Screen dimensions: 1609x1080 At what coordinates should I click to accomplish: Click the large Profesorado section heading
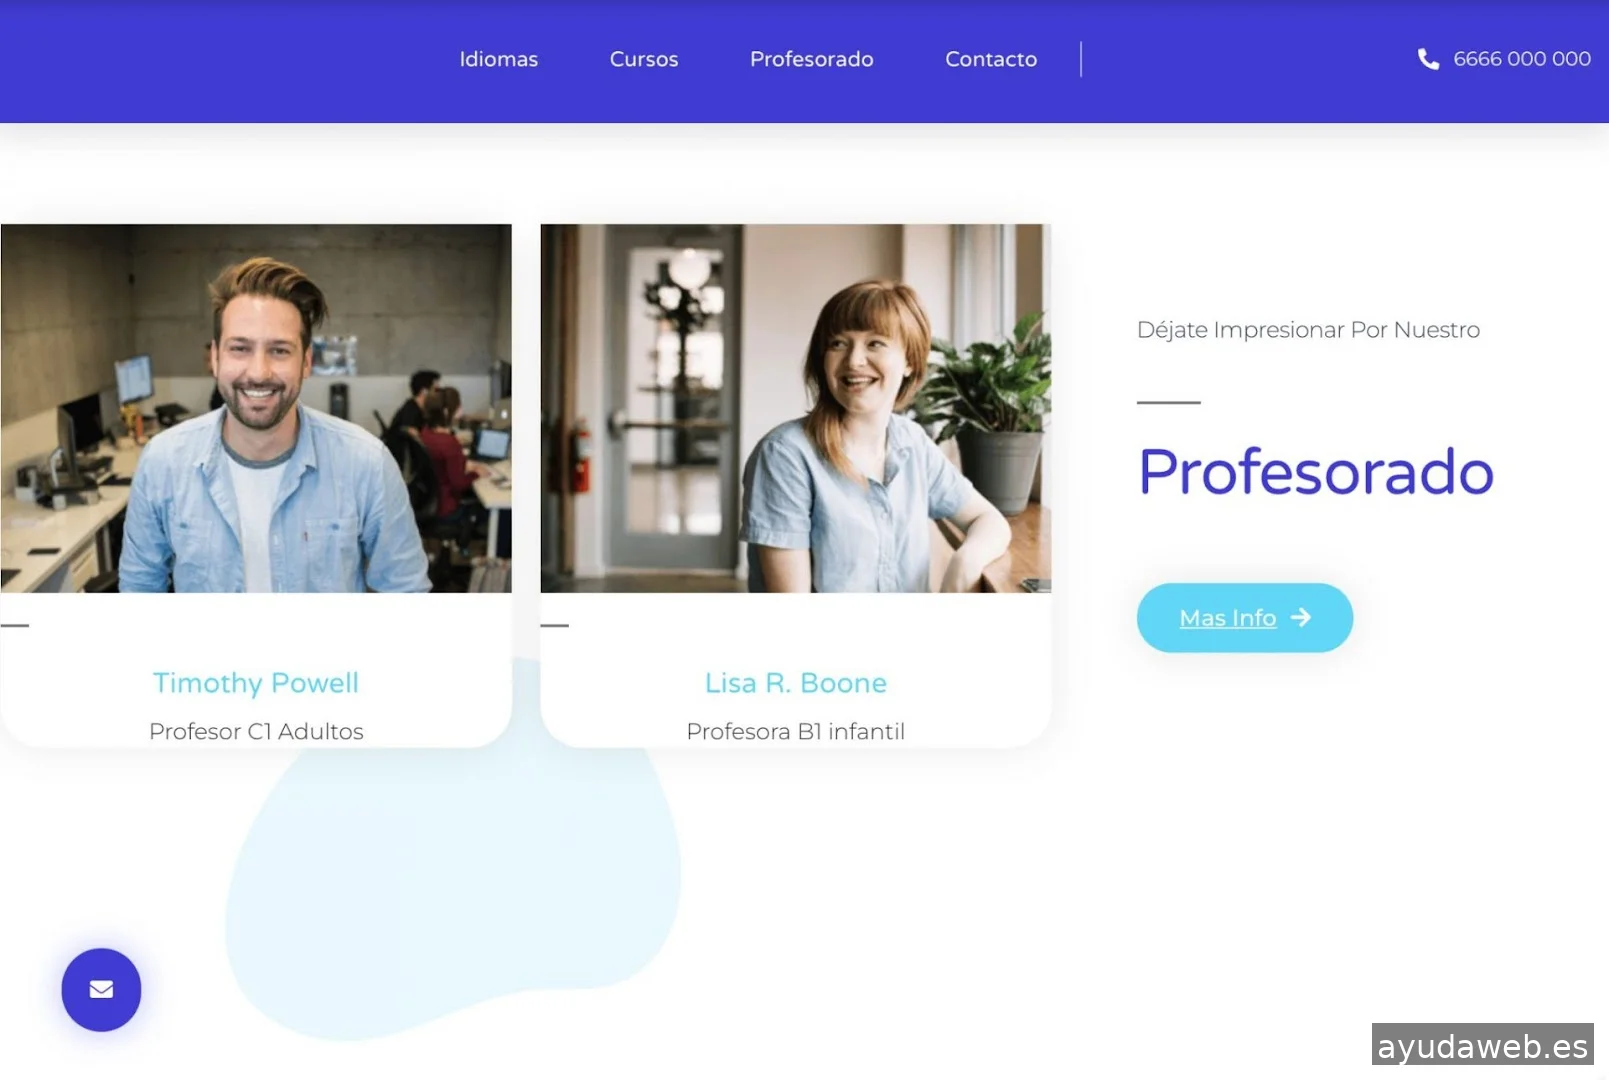pos(1316,472)
